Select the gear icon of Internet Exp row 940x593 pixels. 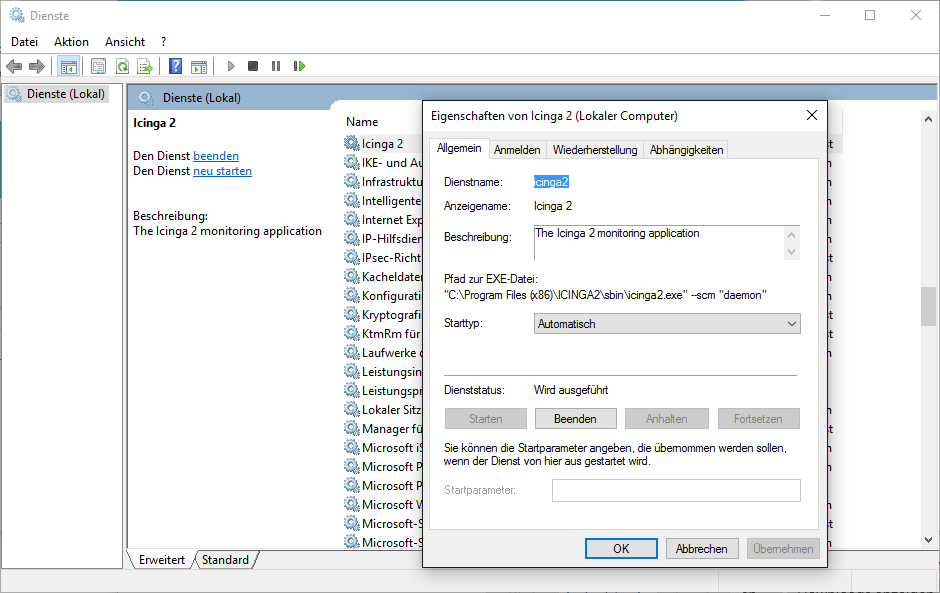tap(352, 219)
